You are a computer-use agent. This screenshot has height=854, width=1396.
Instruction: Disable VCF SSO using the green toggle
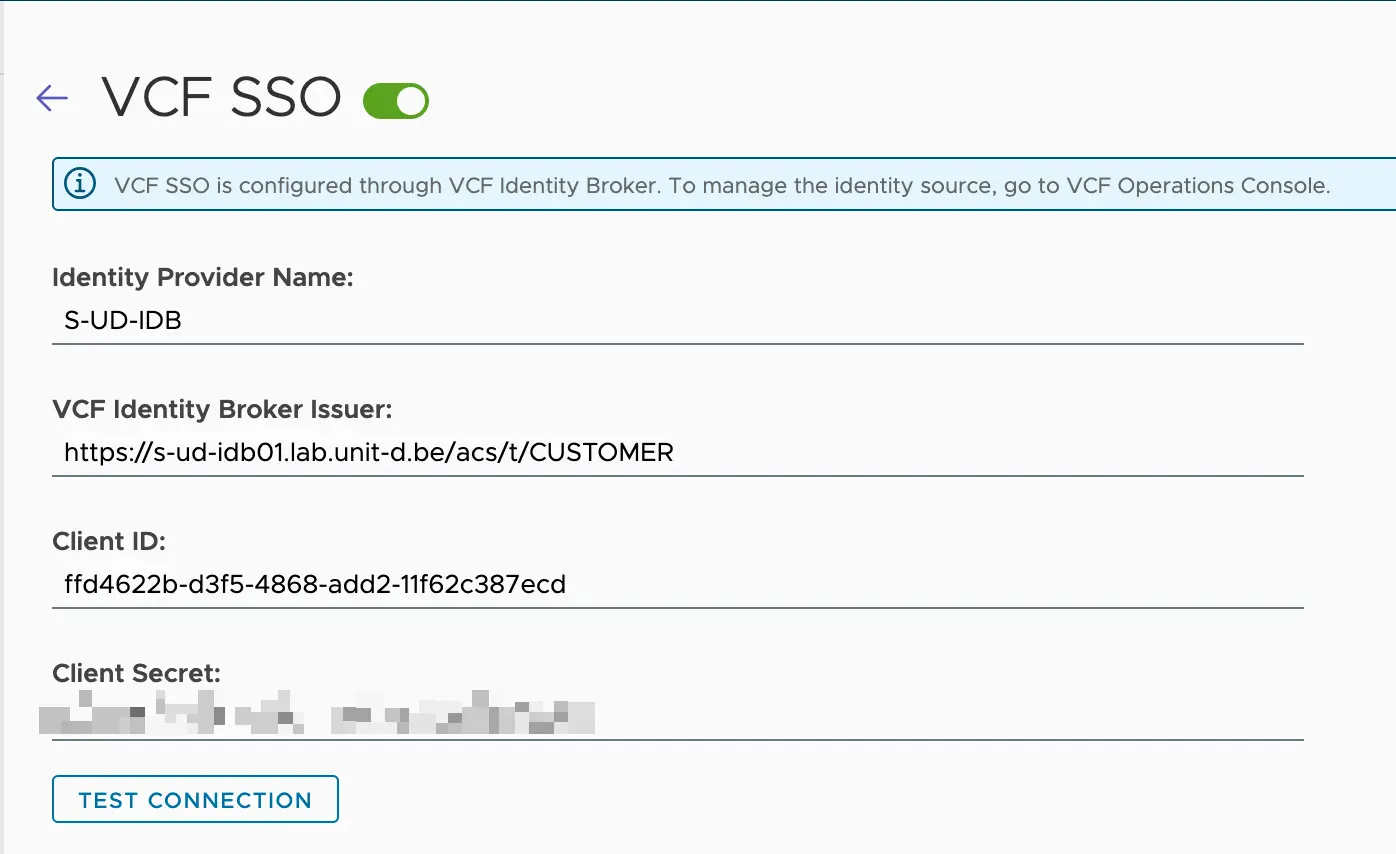tap(396, 99)
